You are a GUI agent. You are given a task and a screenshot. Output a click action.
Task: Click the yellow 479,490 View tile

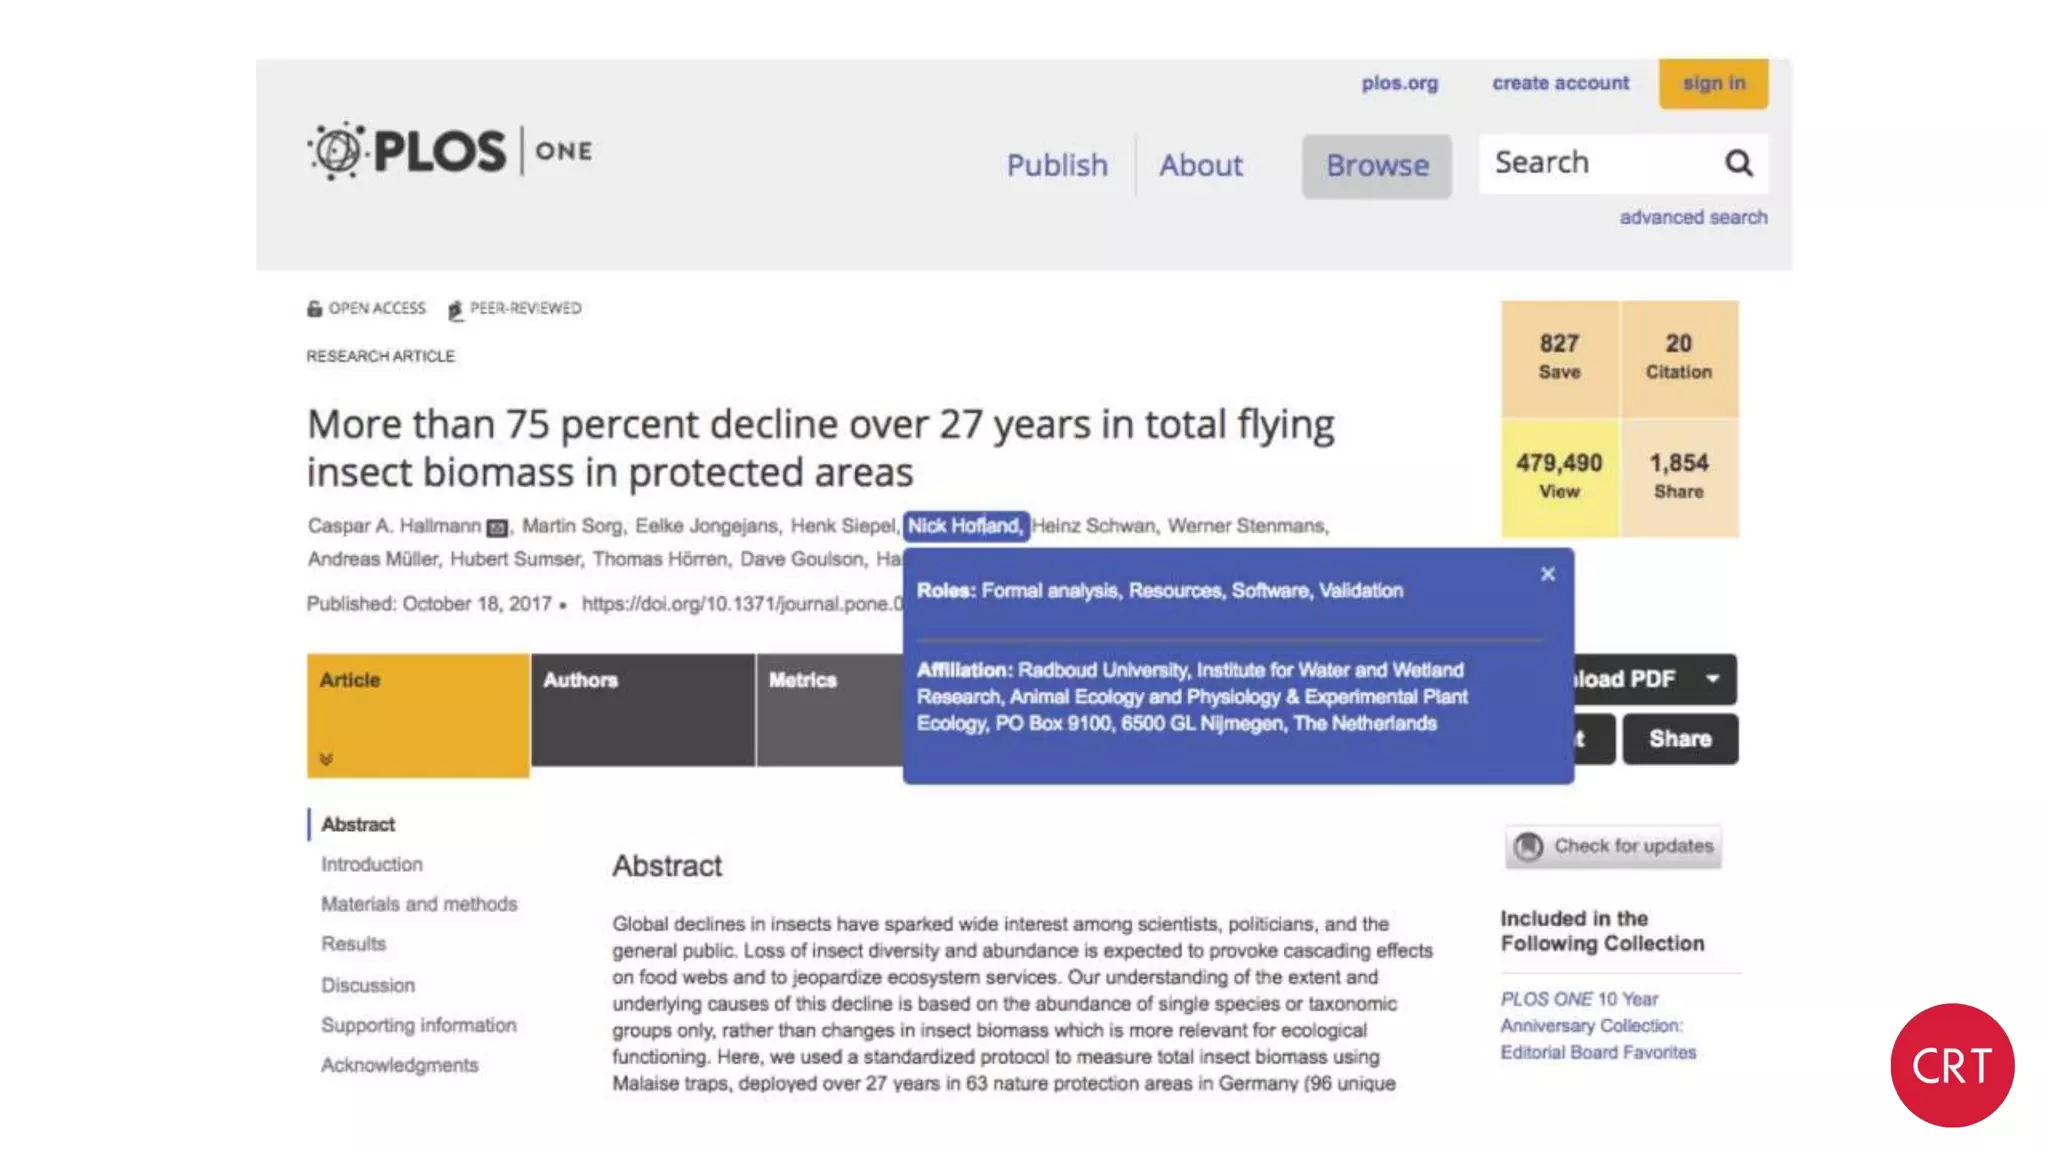point(1558,477)
